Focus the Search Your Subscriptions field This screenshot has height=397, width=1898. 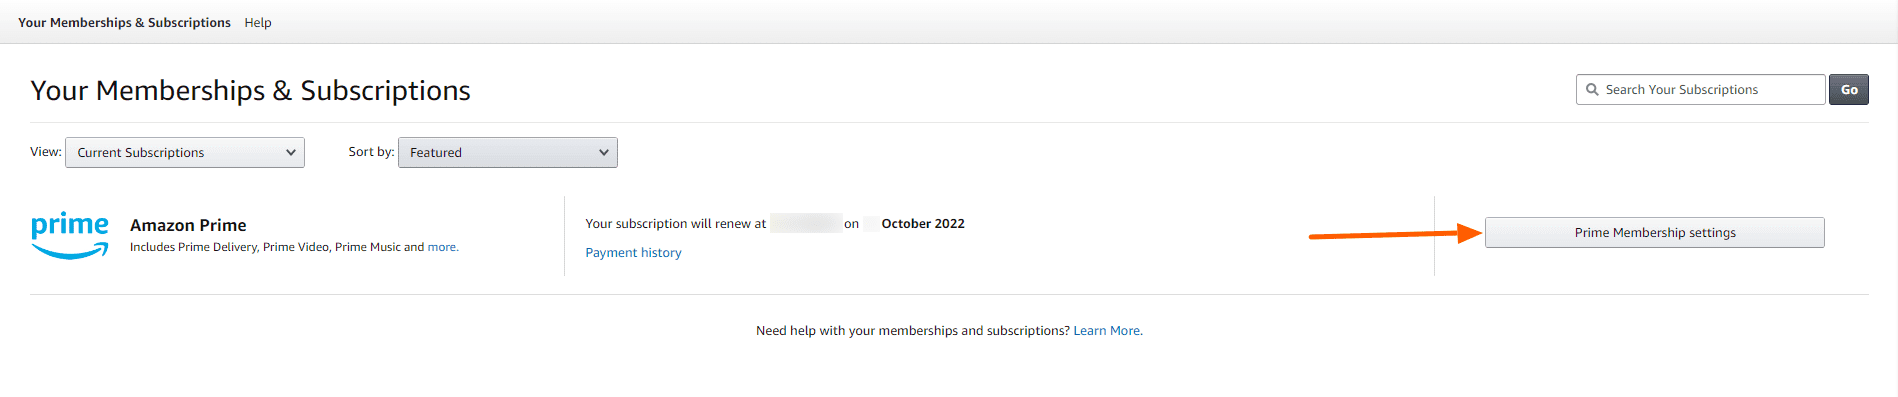click(x=1701, y=89)
